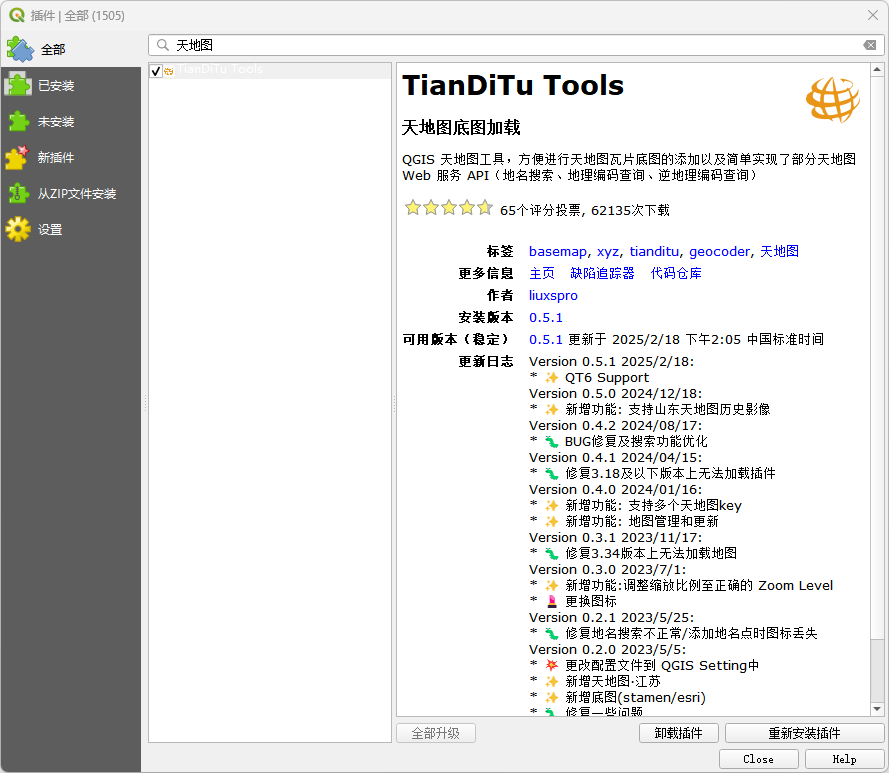
Task: Click the small globe icon in plugin list row
Action: [169, 71]
